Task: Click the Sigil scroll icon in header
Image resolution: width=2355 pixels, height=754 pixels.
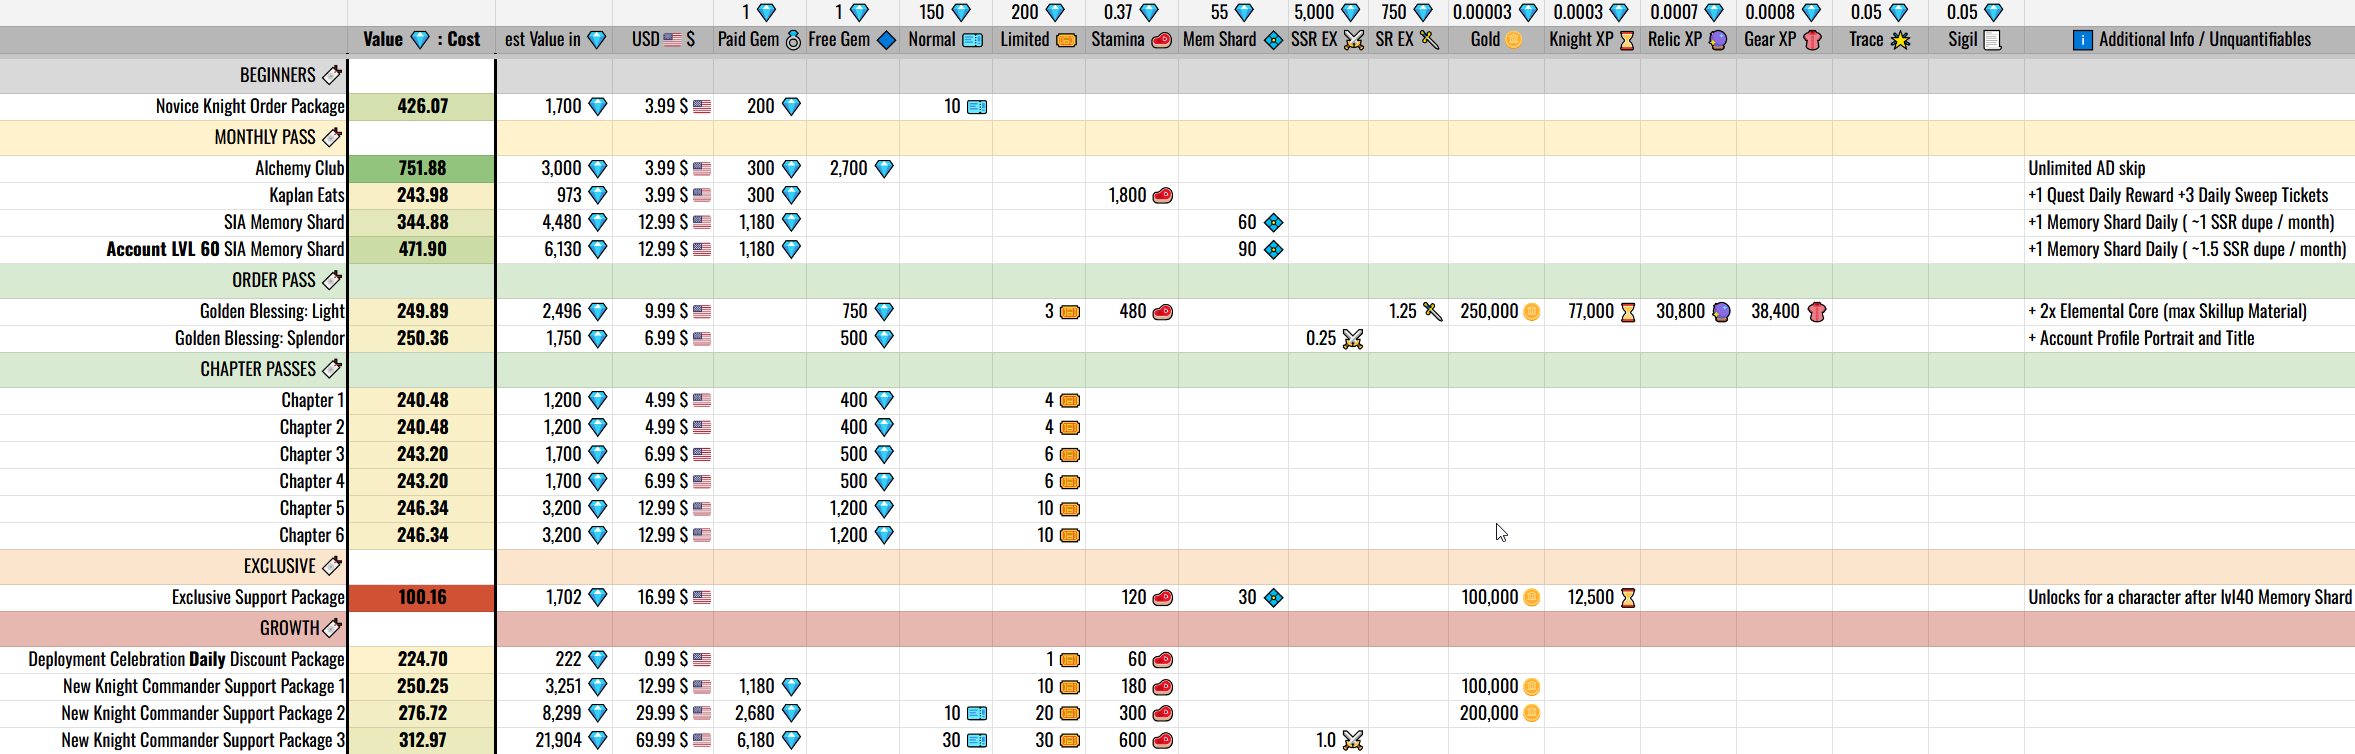Action: (1992, 40)
